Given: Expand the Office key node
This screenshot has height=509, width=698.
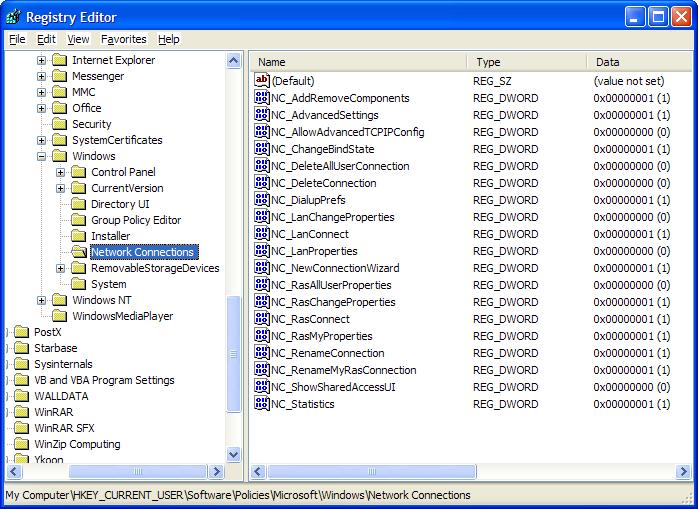Looking at the screenshot, I should (41, 108).
